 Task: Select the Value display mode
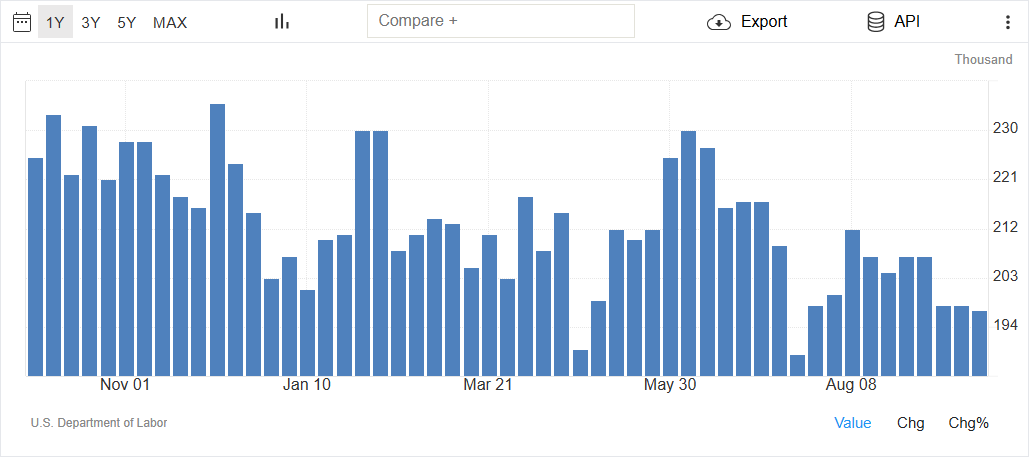click(852, 423)
